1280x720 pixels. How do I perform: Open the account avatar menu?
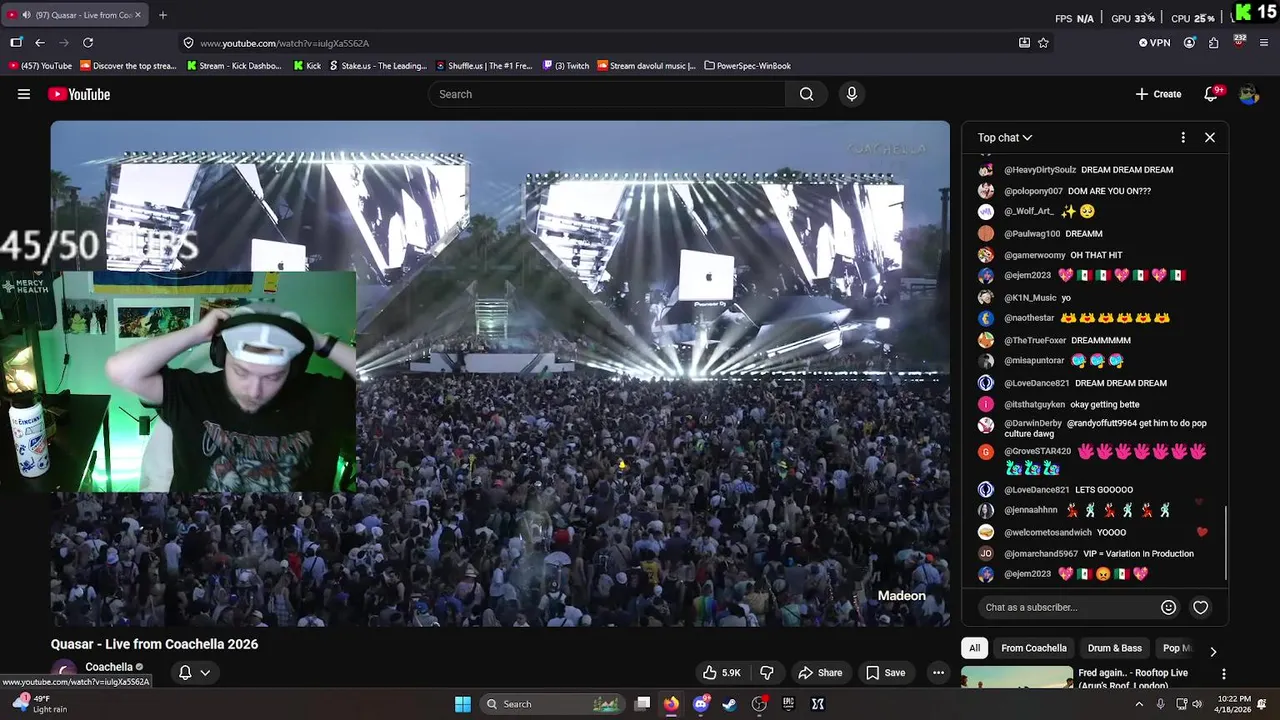coord(1248,94)
